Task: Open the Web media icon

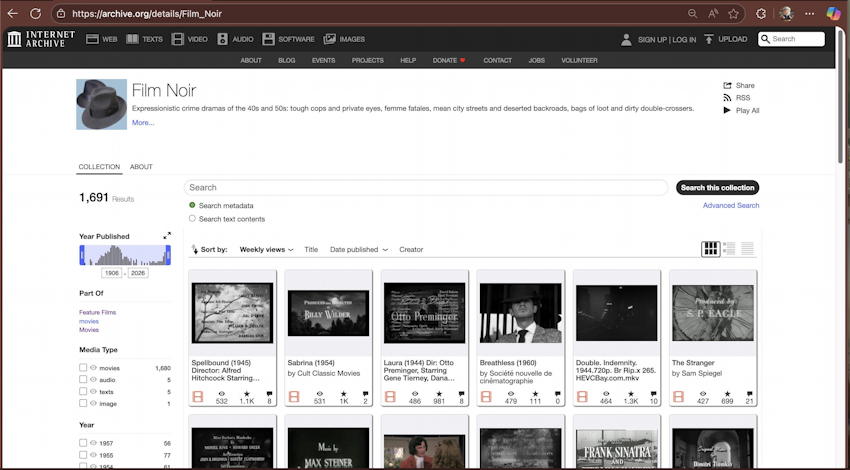Action: pos(92,39)
